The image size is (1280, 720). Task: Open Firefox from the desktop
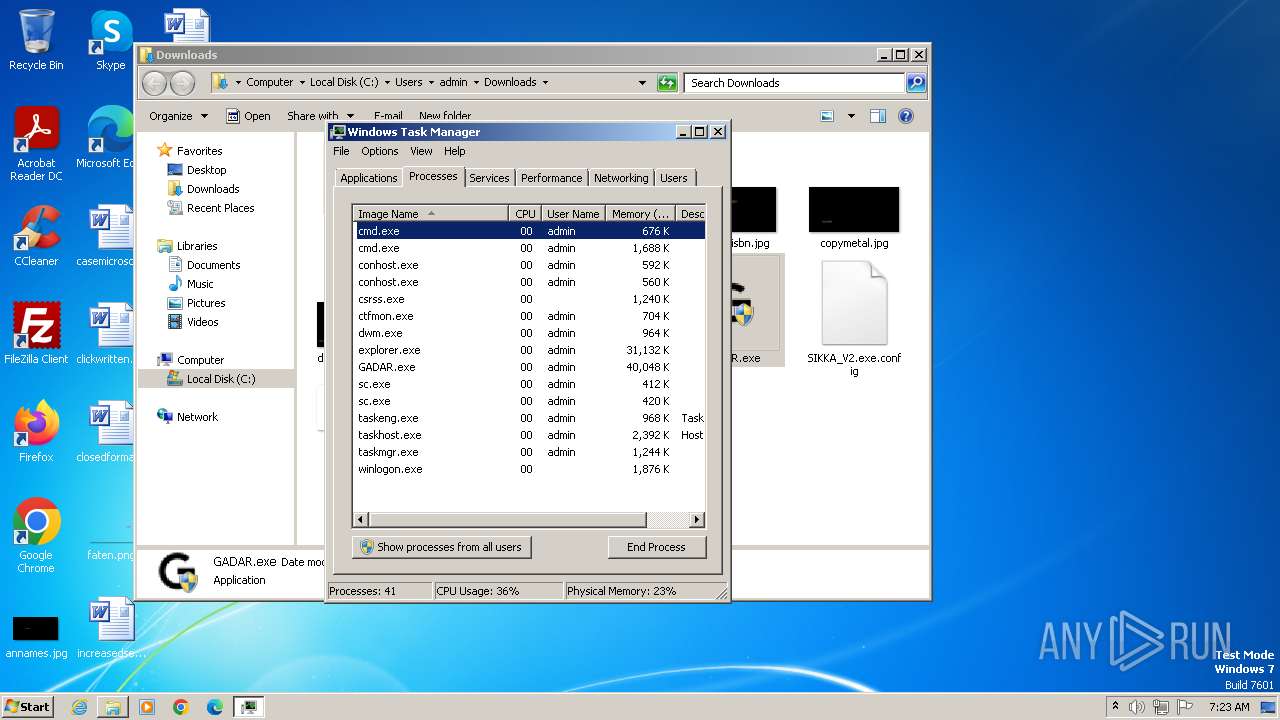pyautogui.click(x=36, y=431)
